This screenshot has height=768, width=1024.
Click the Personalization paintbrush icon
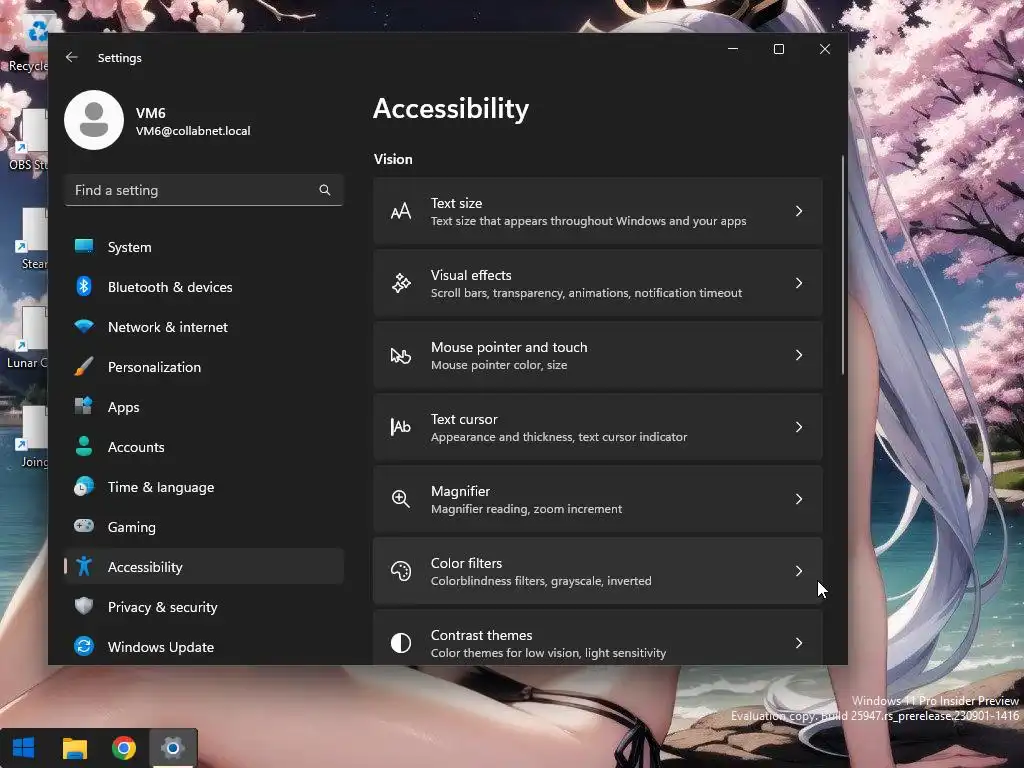coord(84,366)
